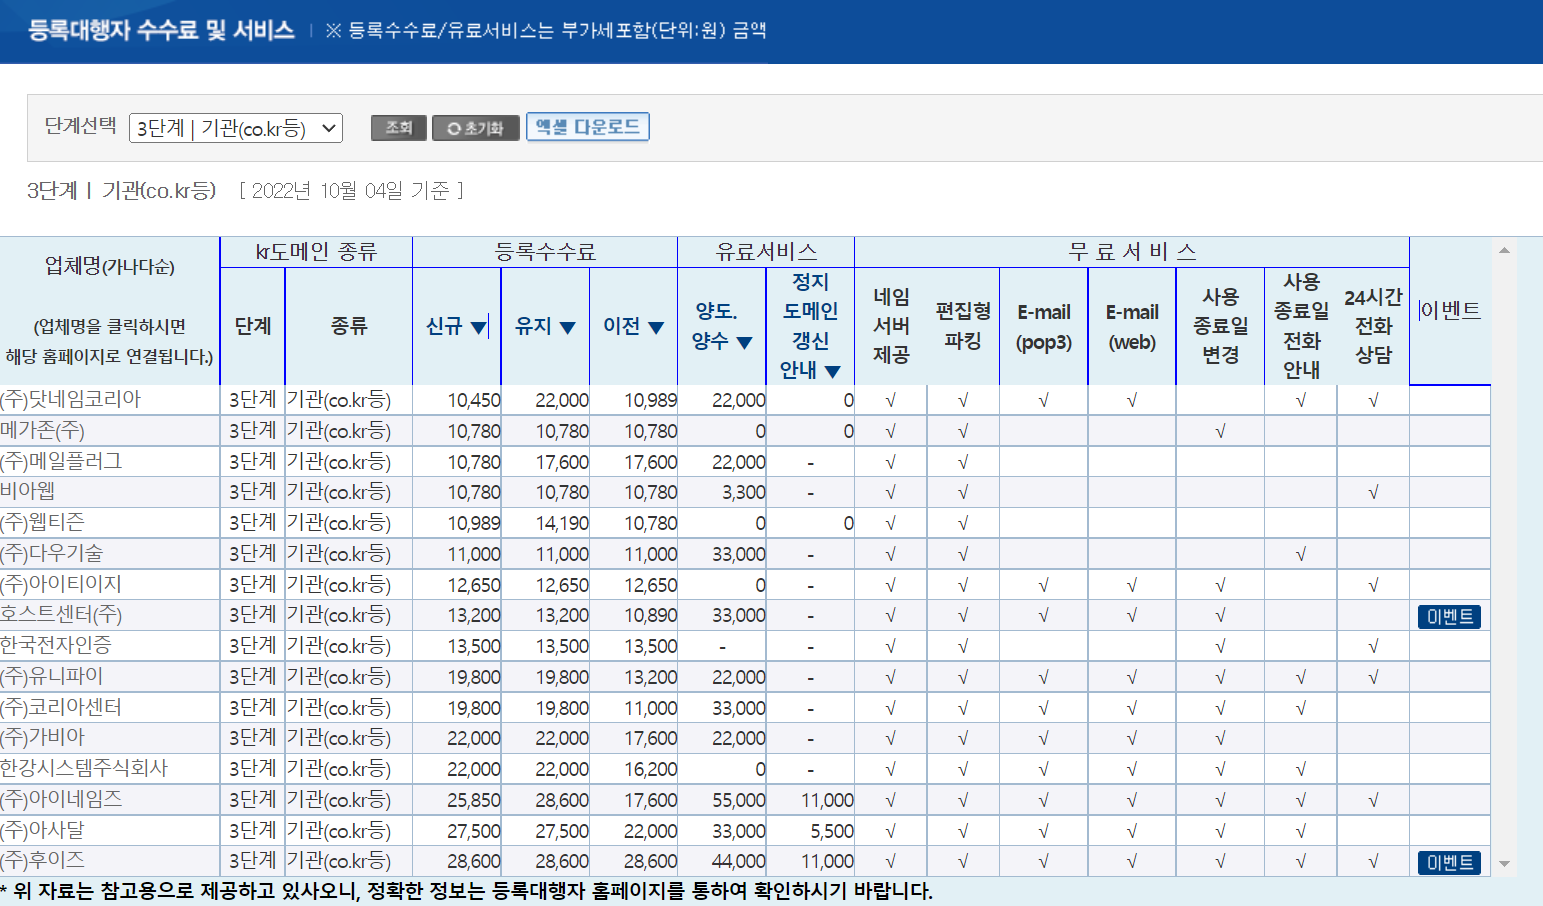Open the 단계선택 dropdown
The height and width of the screenshot is (906, 1543).
pyautogui.click(x=236, y=128)
